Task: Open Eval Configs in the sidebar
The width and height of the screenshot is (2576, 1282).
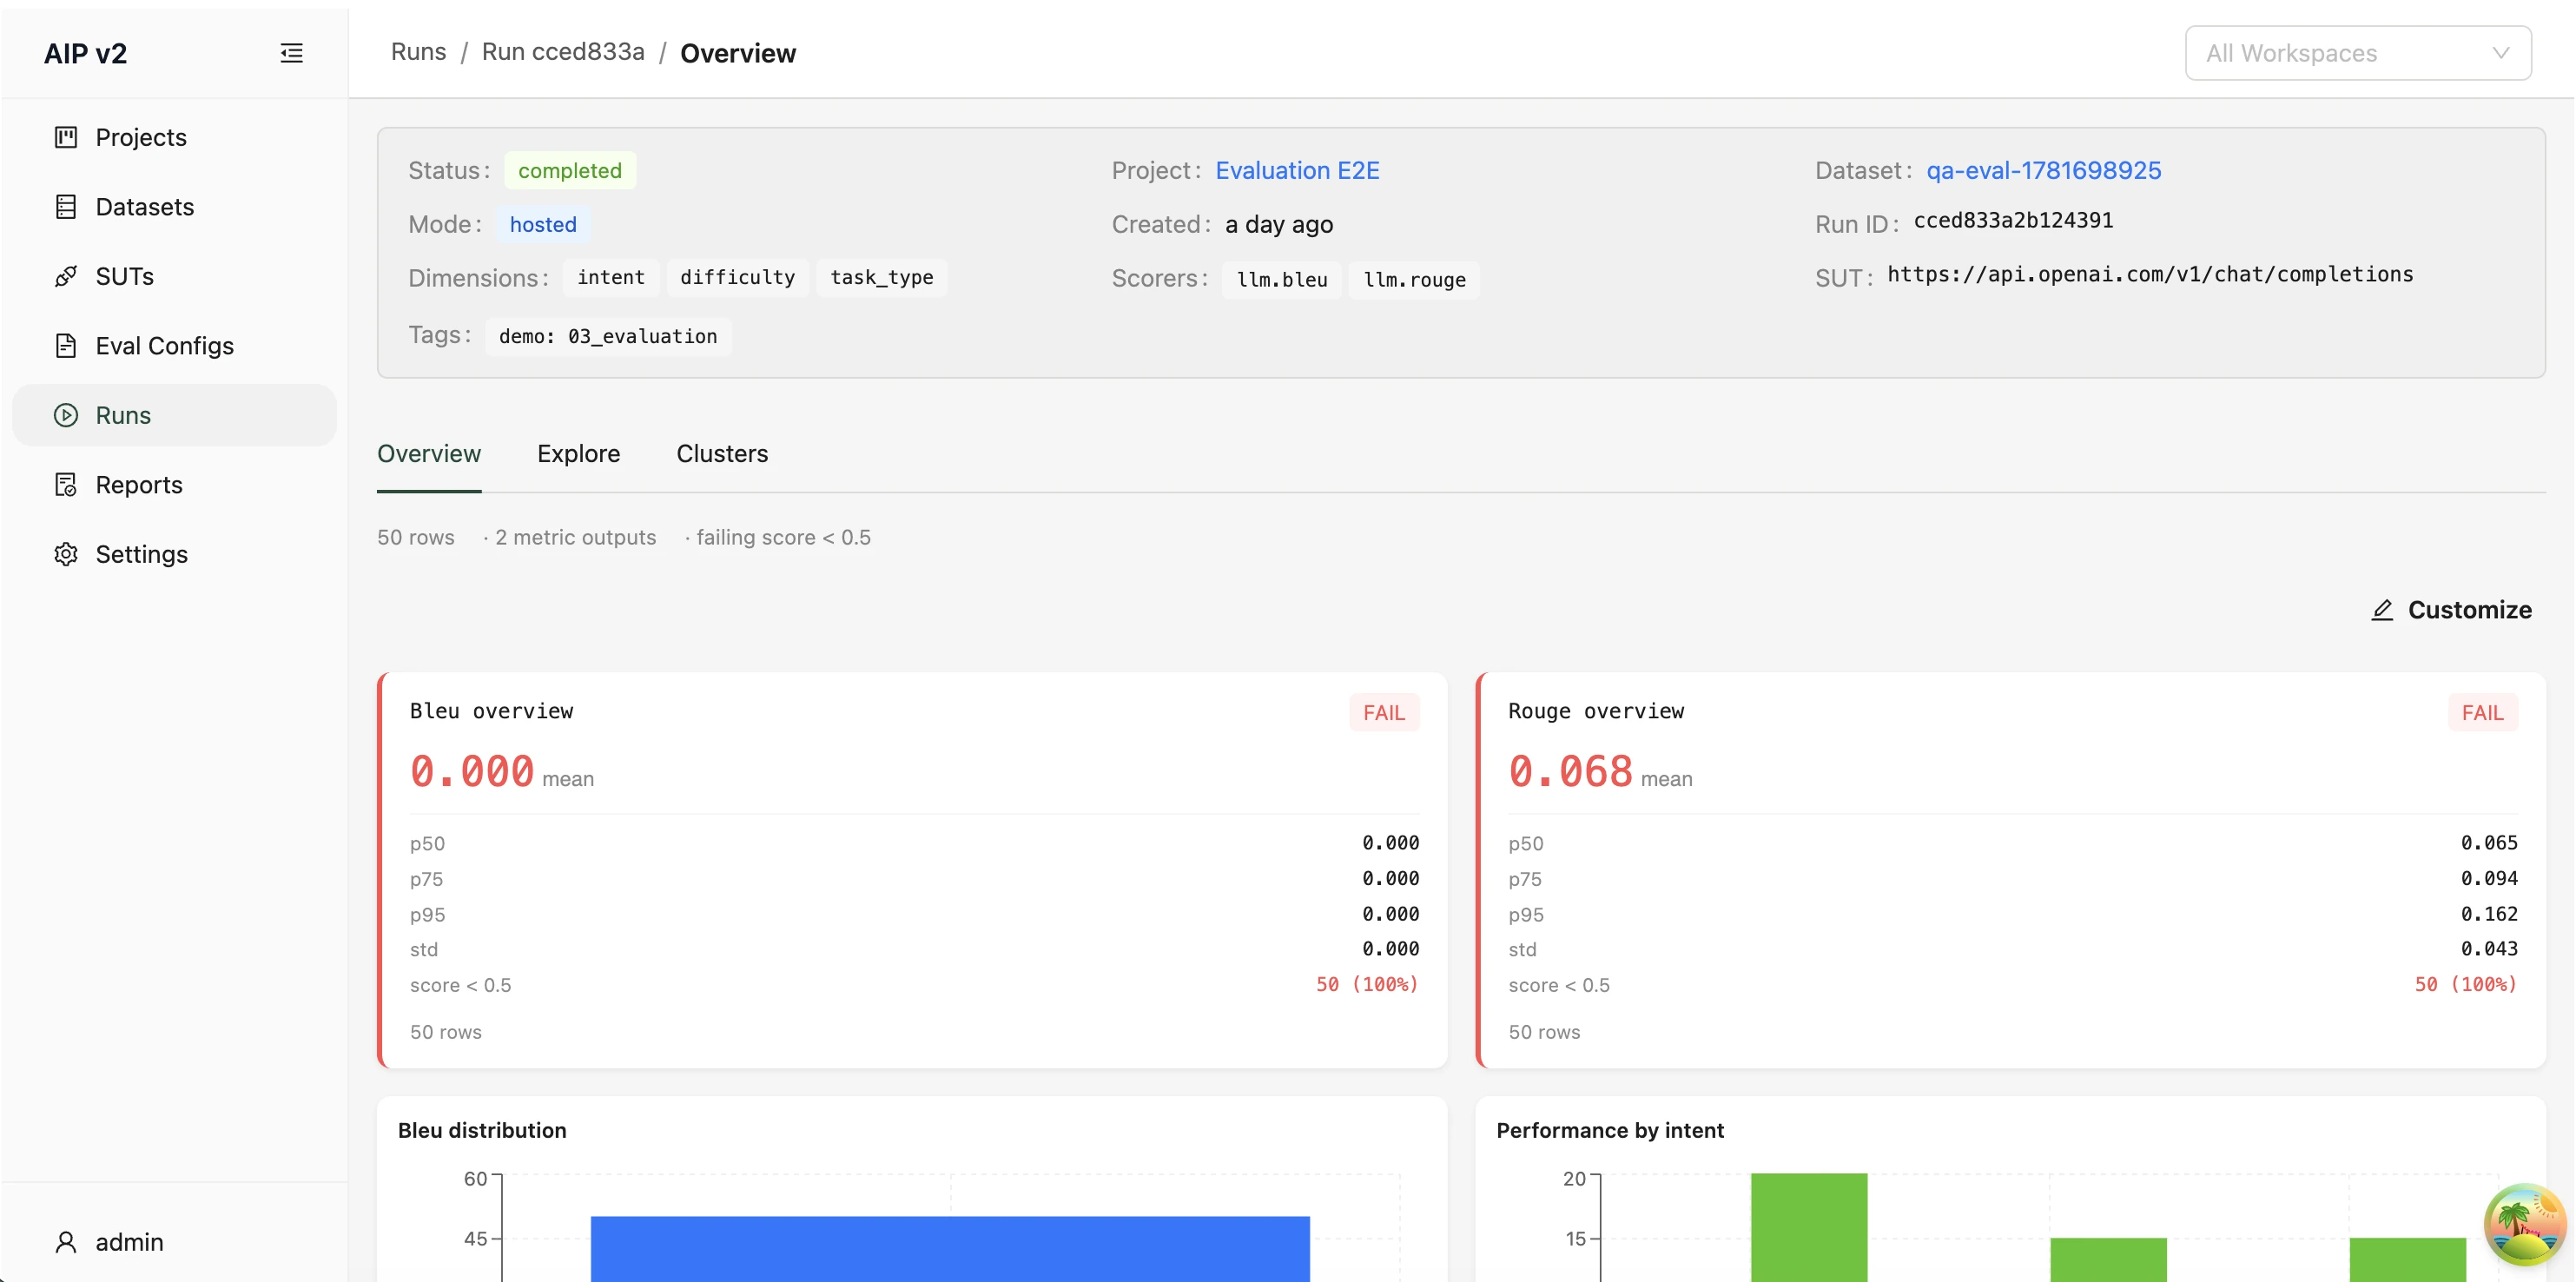Action: click(x=174, y=346)
